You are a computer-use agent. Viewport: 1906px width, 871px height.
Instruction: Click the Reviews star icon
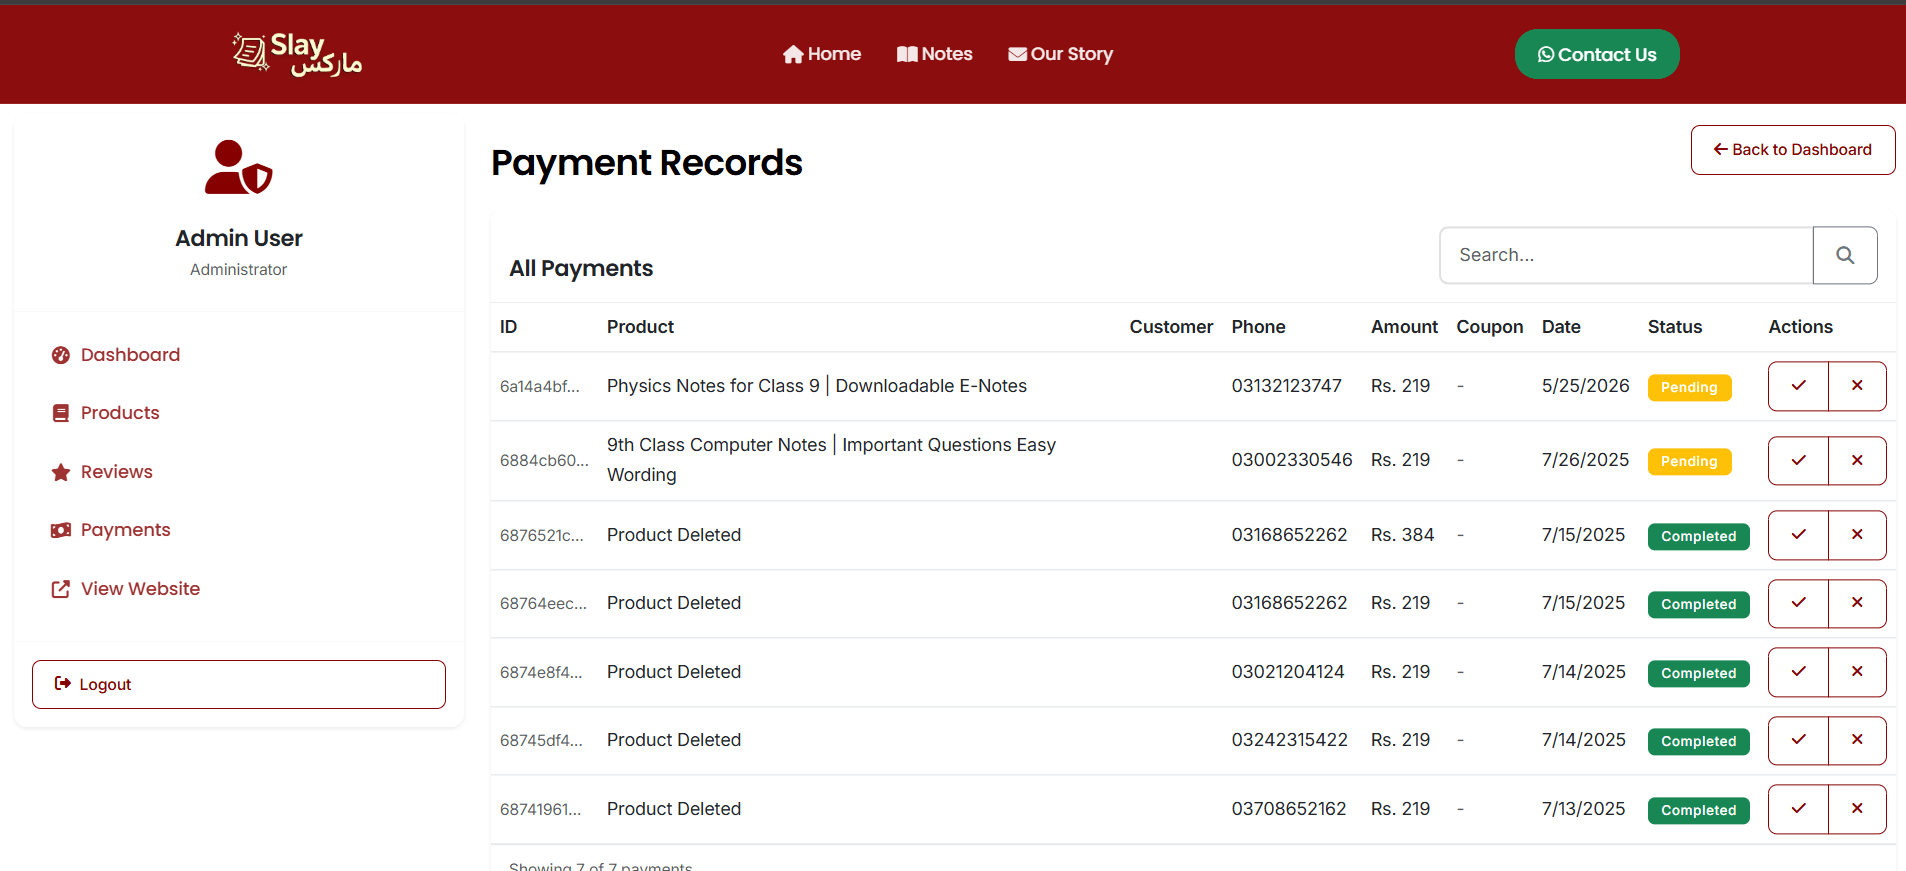click(x=61, y=472)
